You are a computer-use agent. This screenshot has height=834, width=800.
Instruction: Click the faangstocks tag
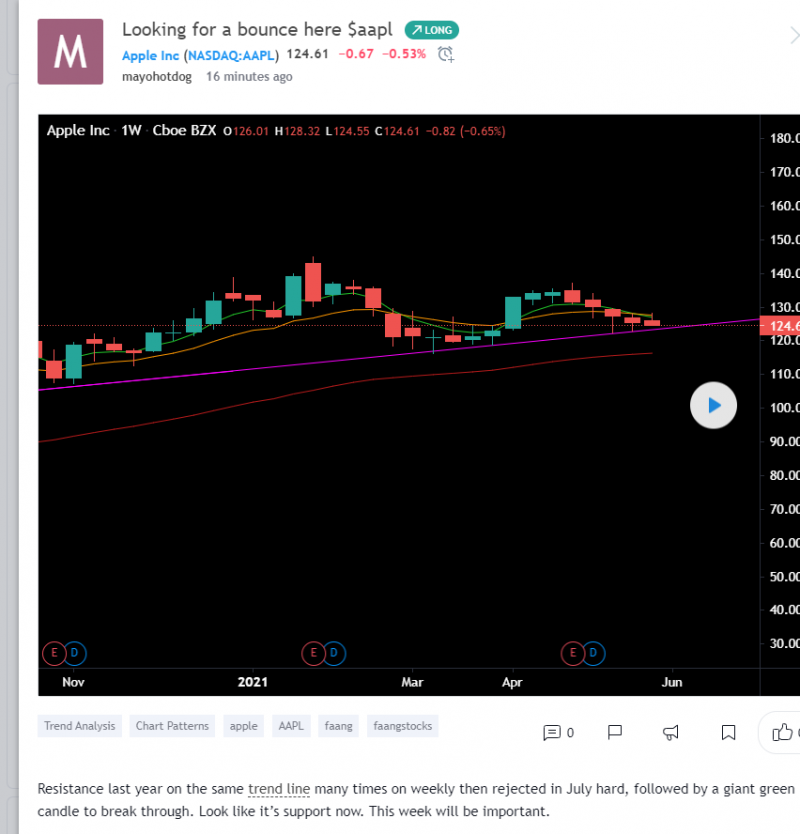(402, 726)
